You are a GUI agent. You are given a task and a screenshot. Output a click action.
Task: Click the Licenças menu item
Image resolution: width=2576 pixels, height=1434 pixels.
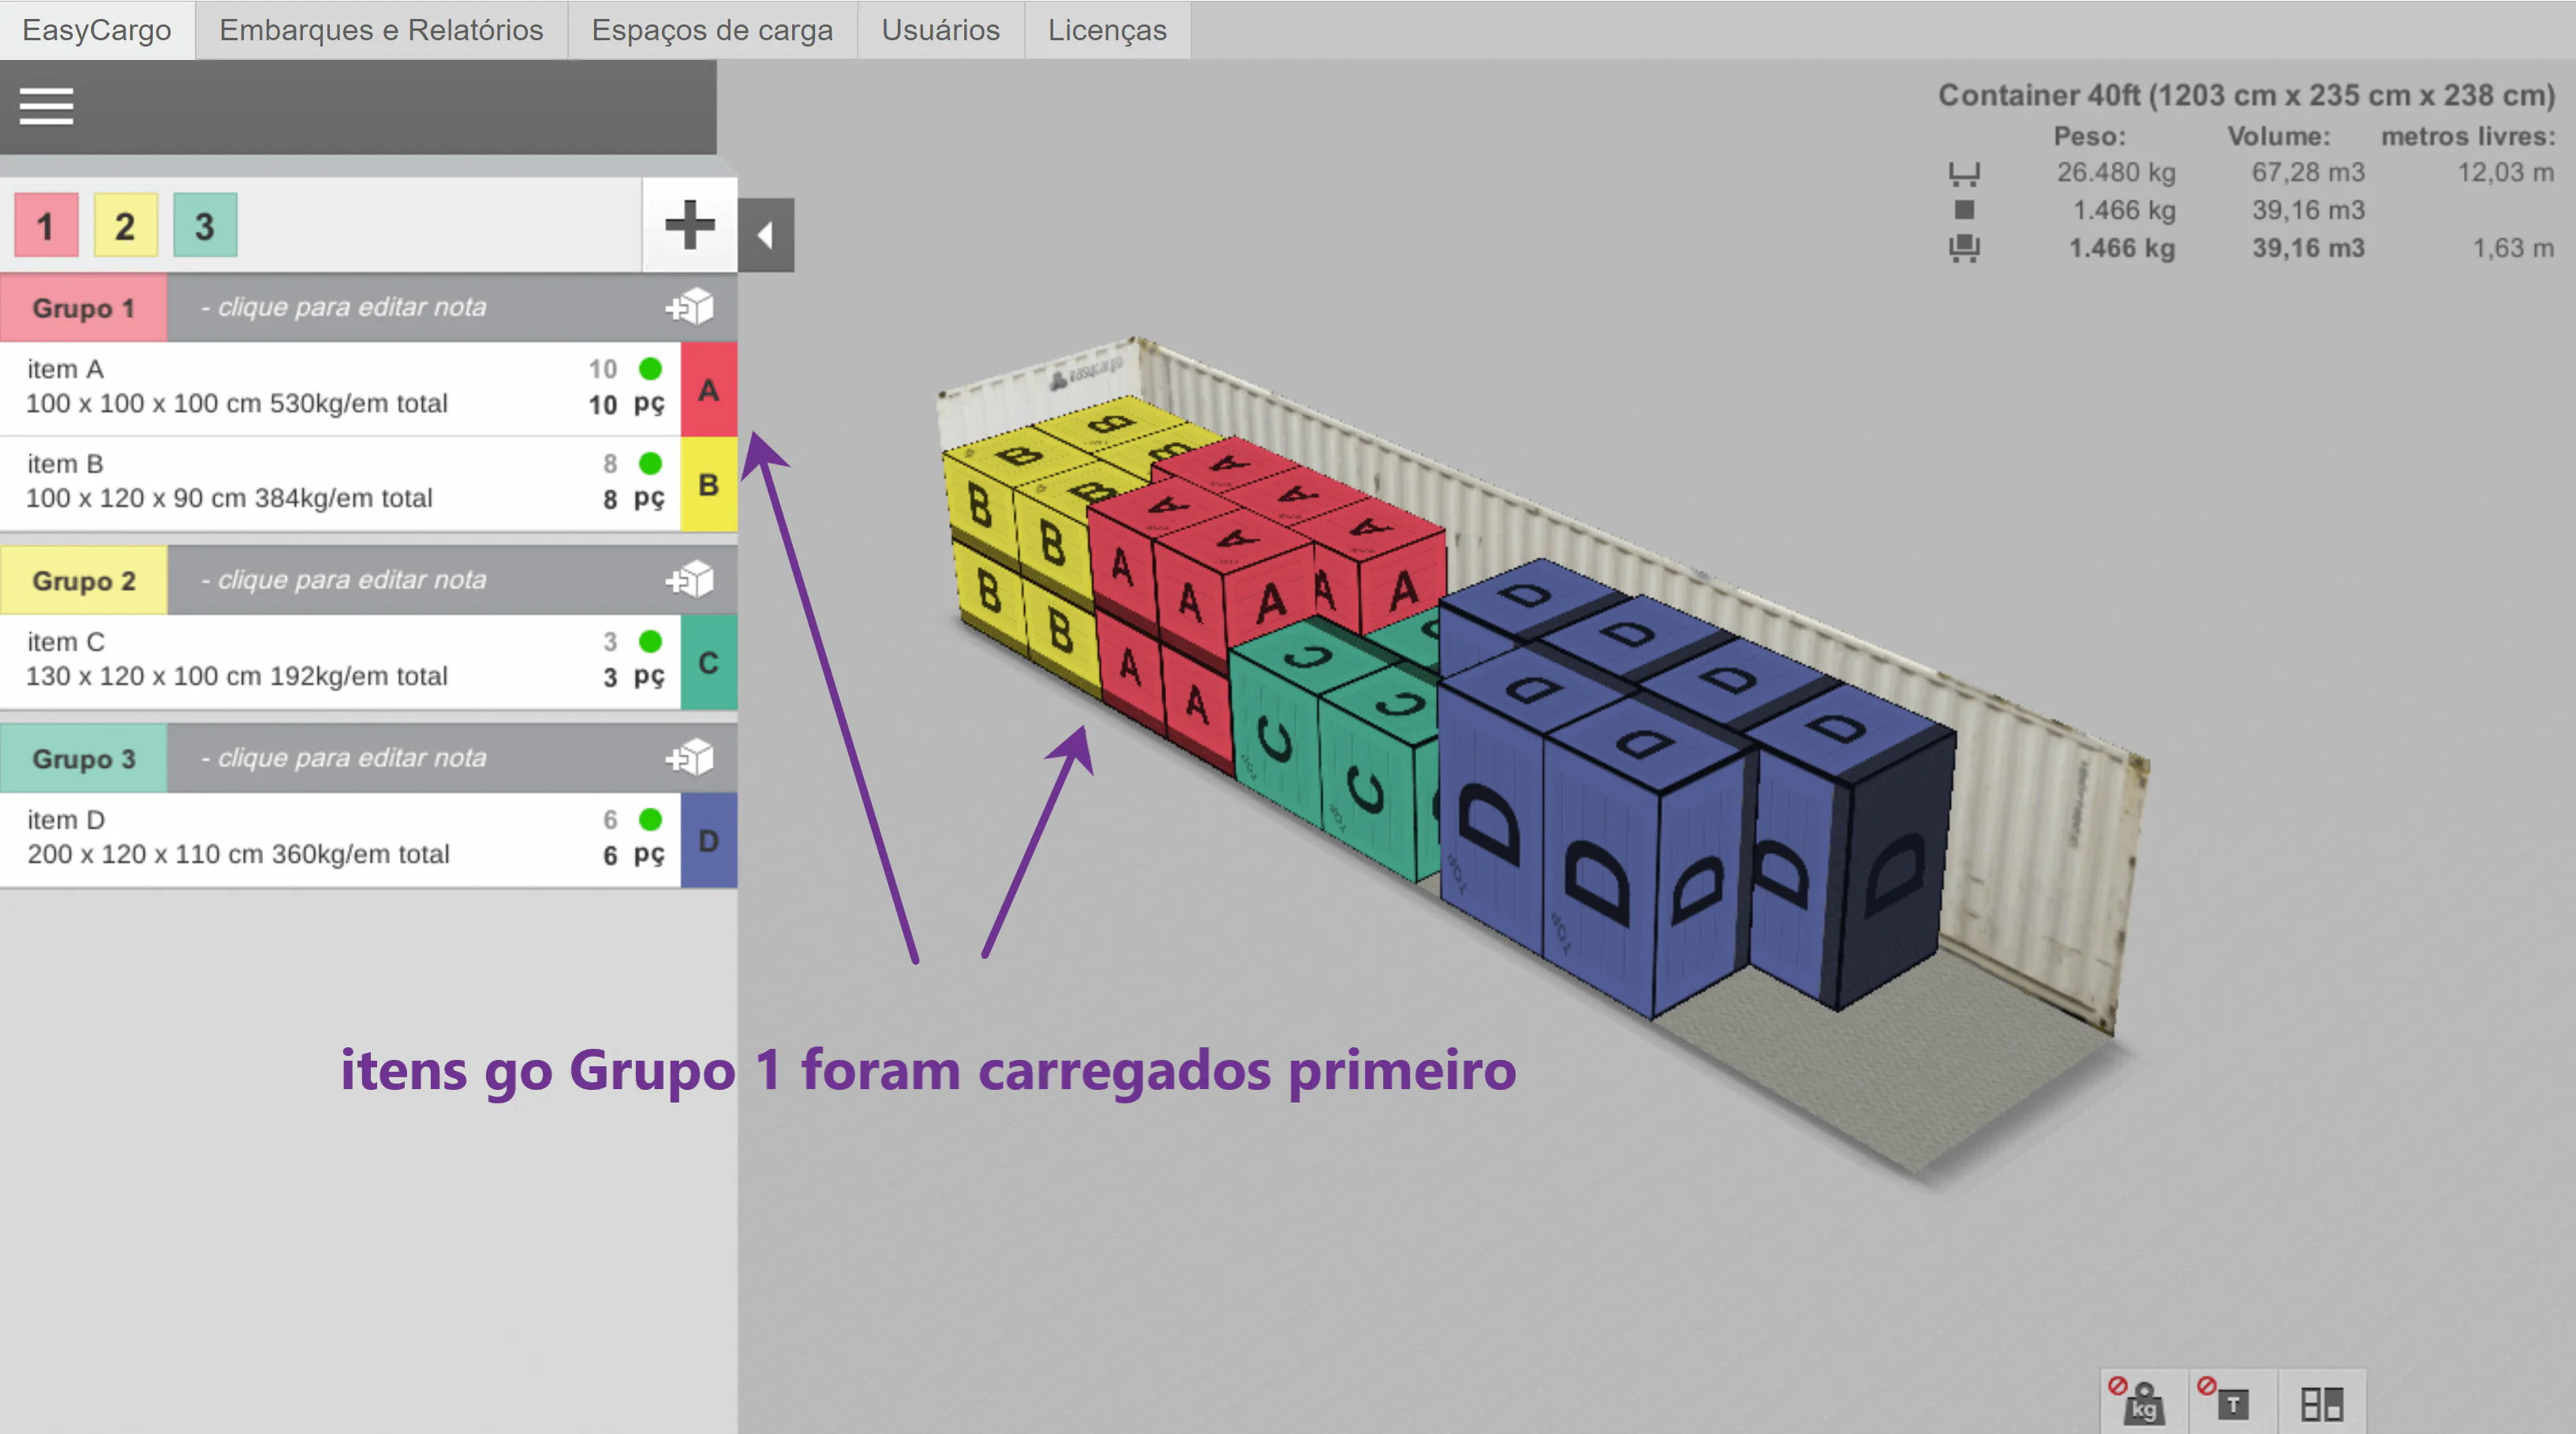(x=1107, y=30)
